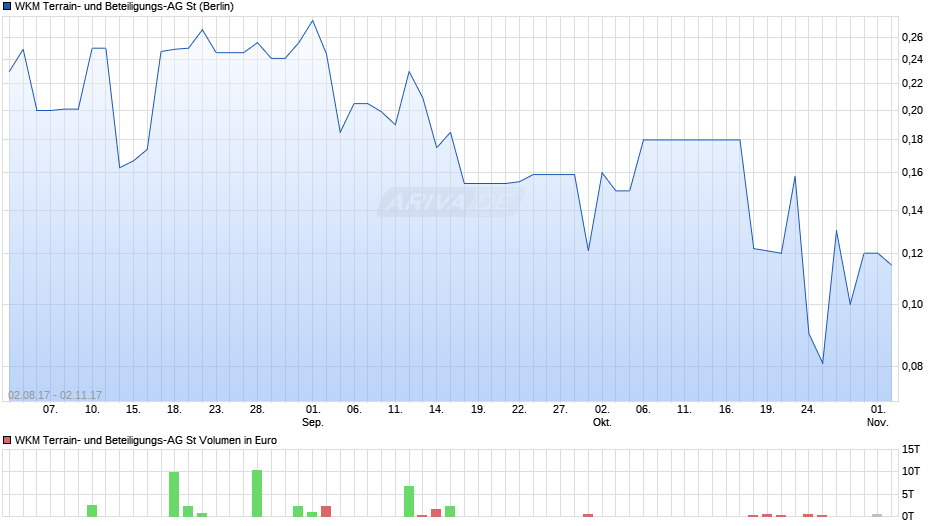Click the 0,16 price axis label
The height and width of the screenshot is (526, 940).
pyautogui.click(x=912, y=173)
